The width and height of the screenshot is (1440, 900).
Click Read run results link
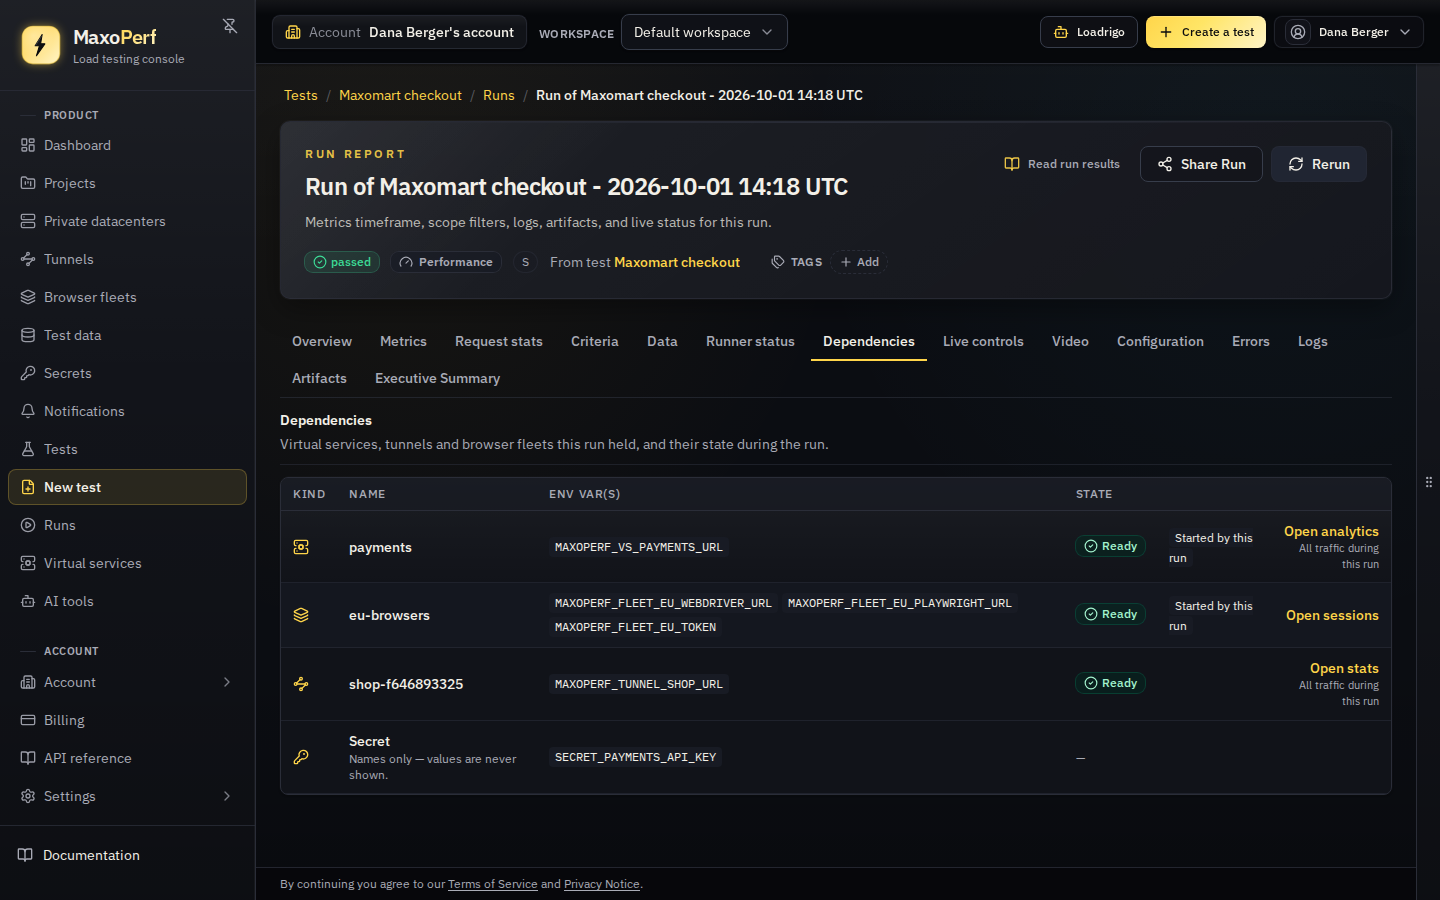[1062, 164]
